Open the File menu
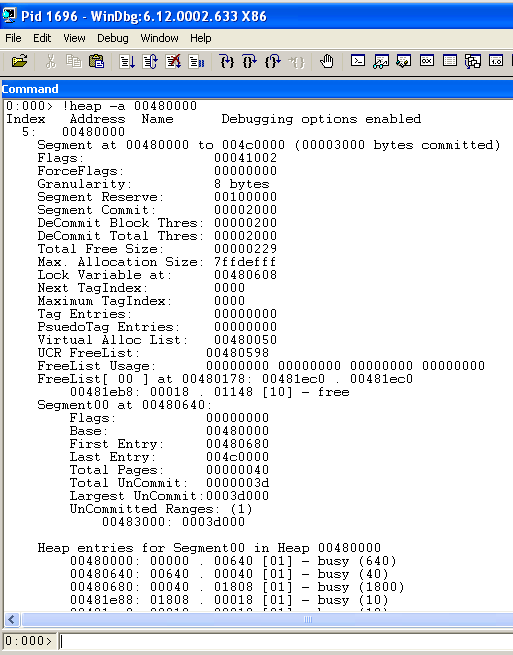513x655 pixels. tap(13, 38)
